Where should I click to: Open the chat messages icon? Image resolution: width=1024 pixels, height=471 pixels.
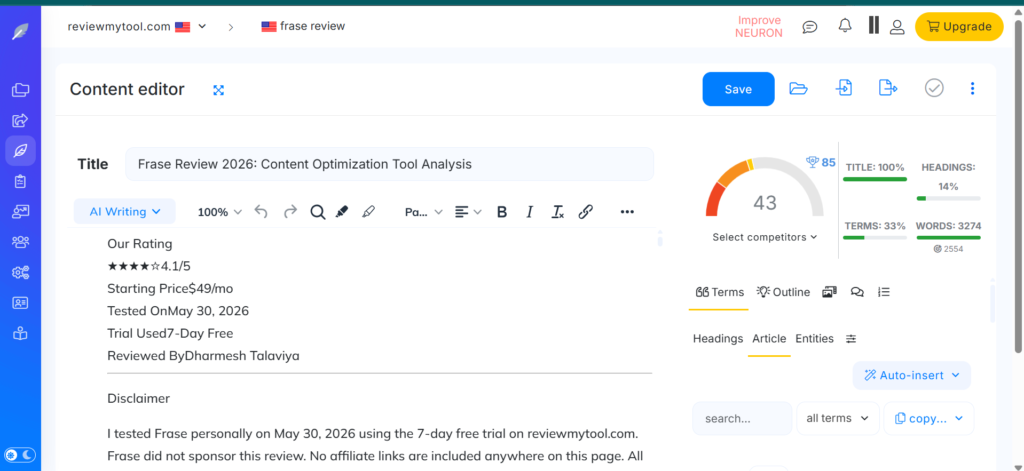pos(810,27)
